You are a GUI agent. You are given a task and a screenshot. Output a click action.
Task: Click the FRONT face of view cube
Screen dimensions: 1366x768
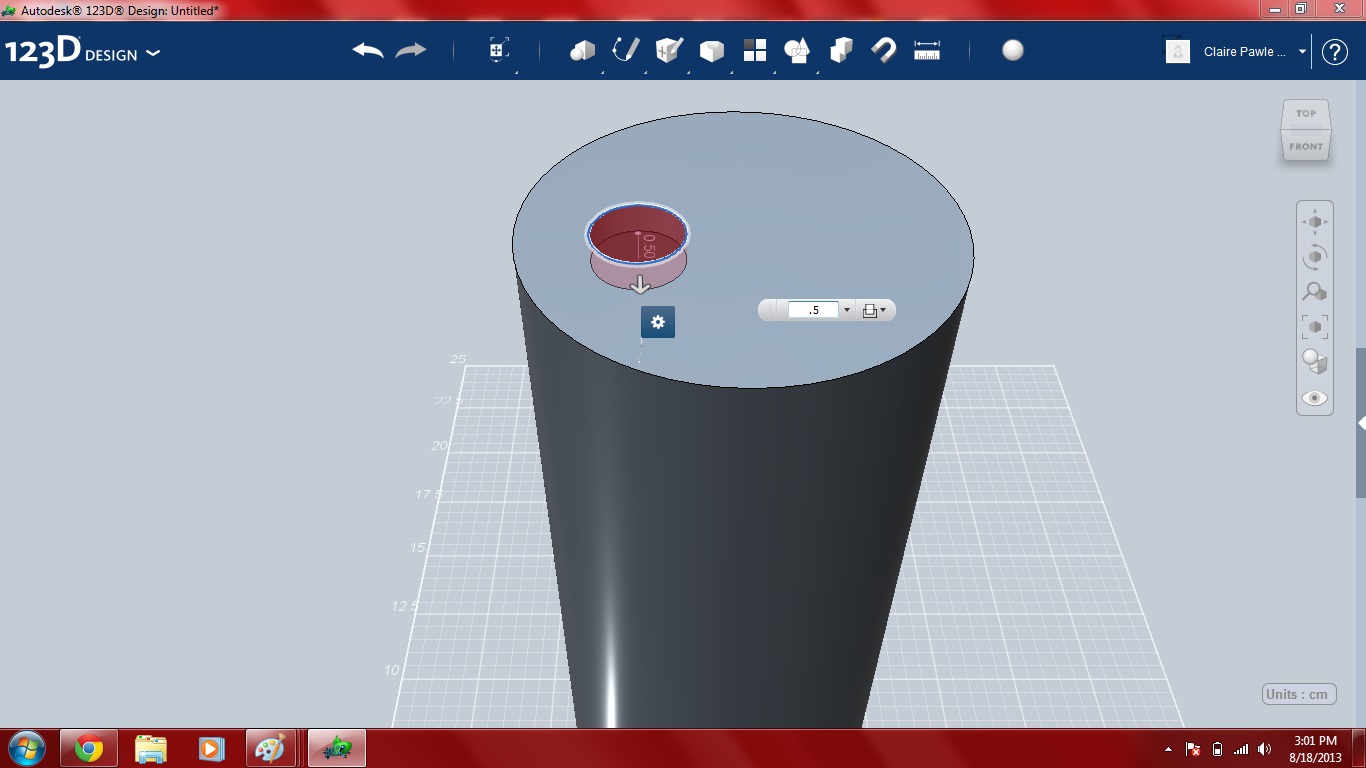tap(1306, 146)
